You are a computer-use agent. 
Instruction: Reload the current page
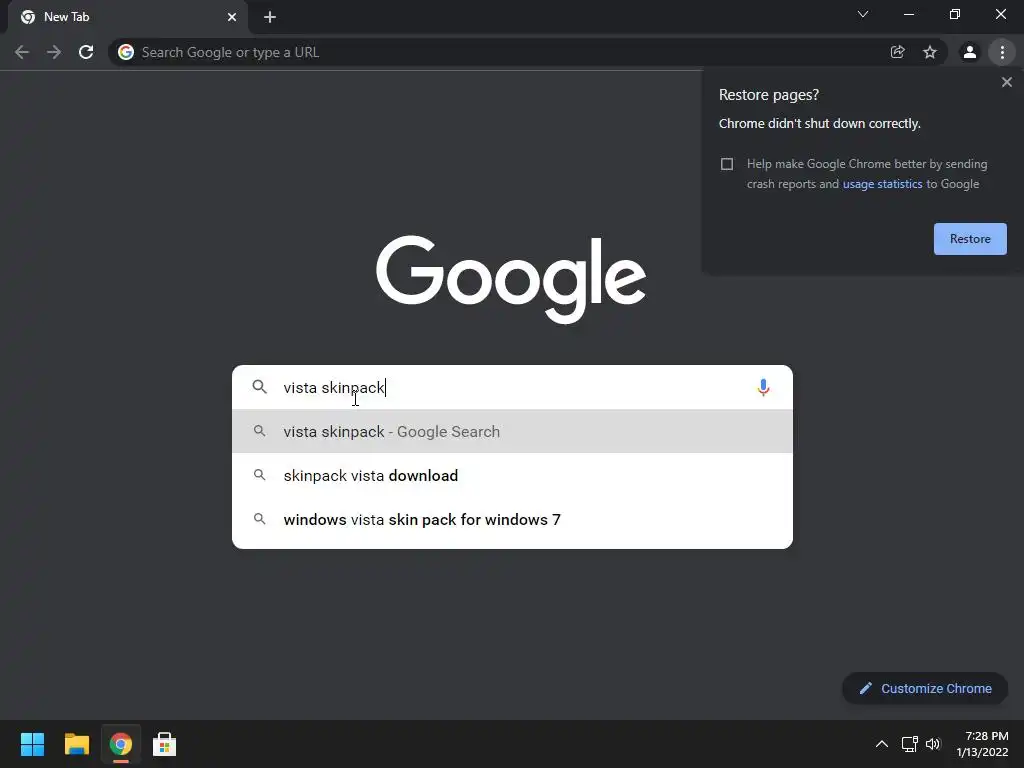pos(86,52)
